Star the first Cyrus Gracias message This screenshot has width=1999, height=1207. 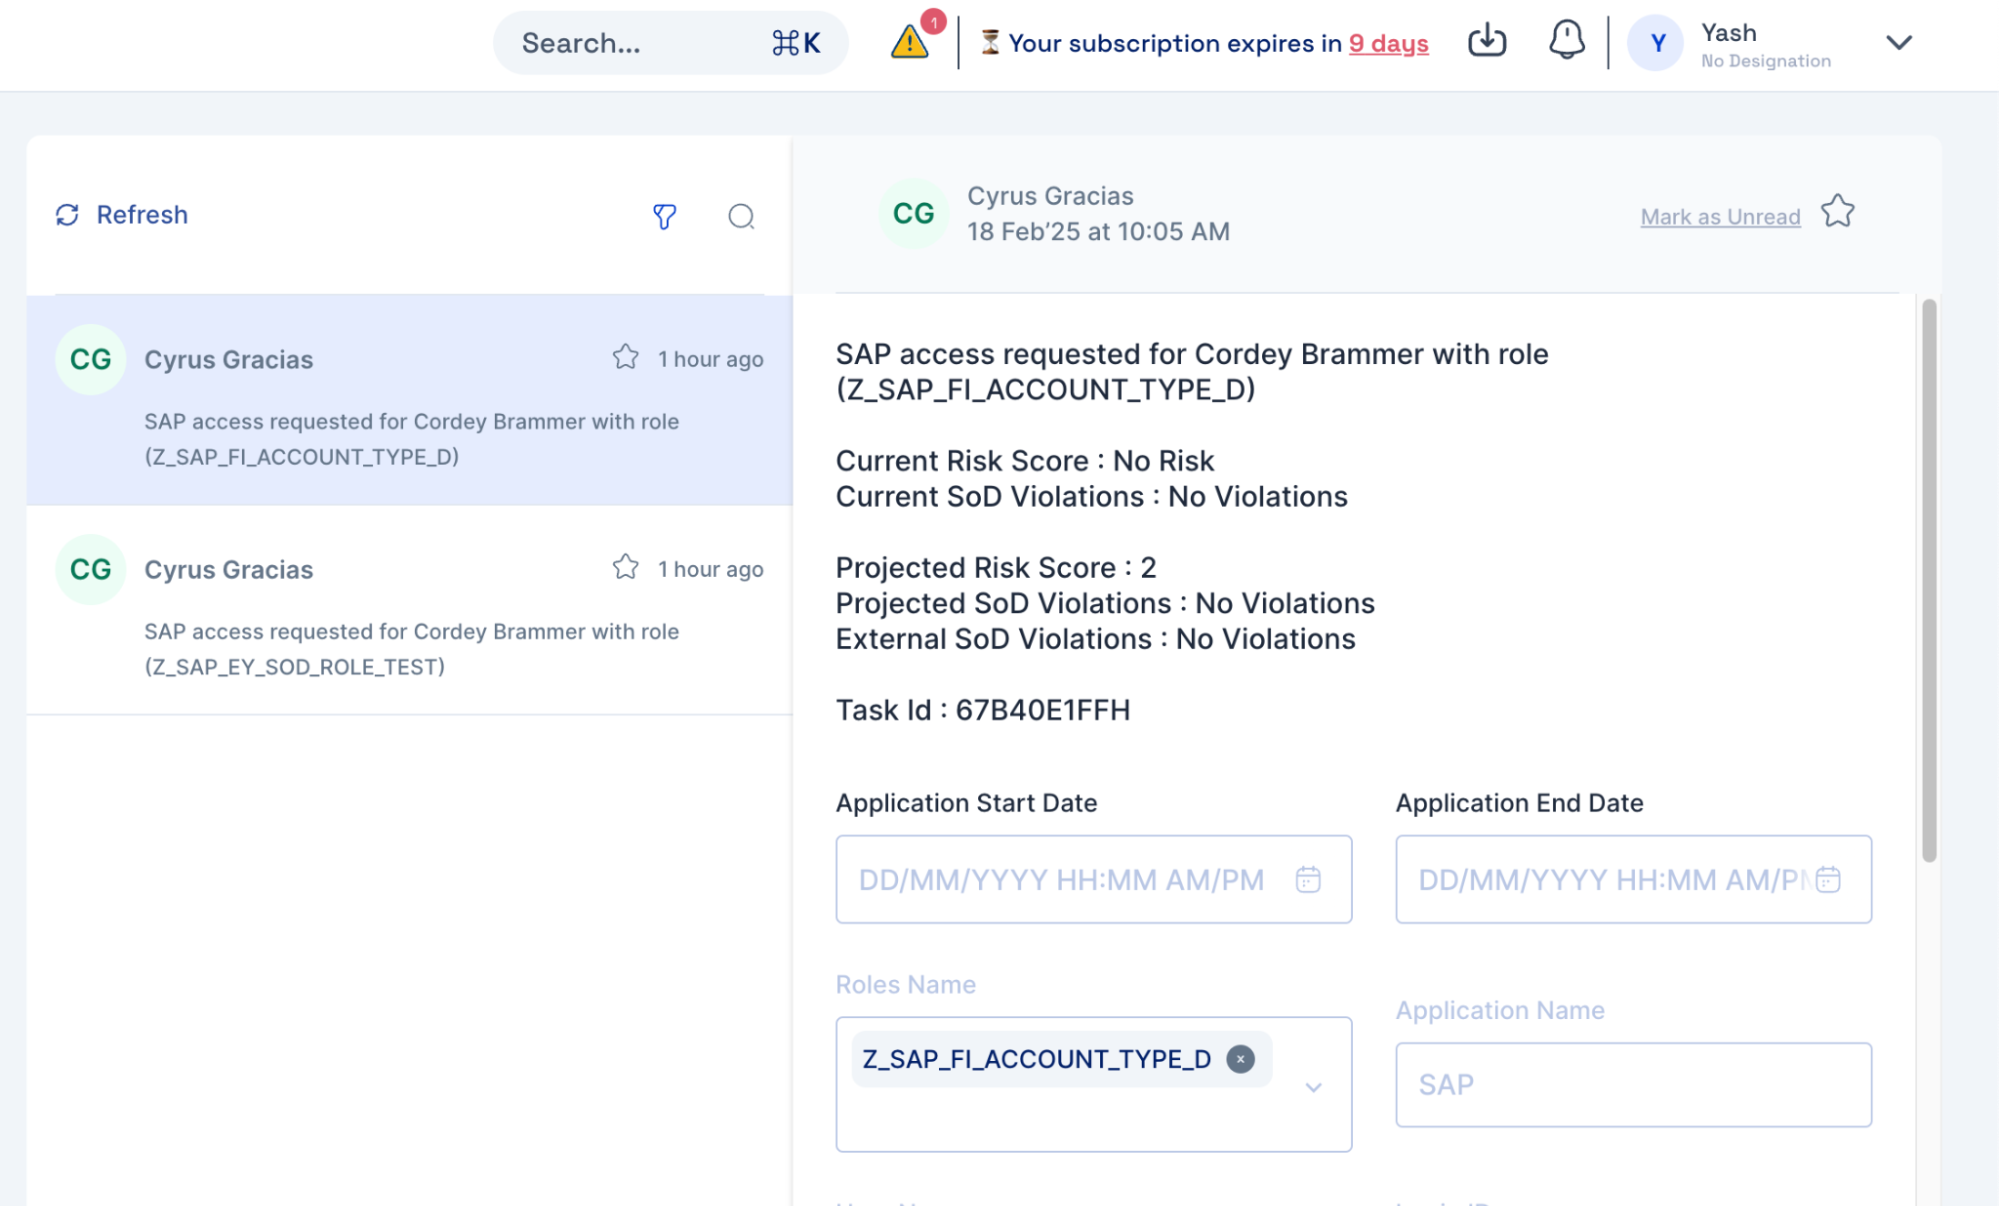626,357
